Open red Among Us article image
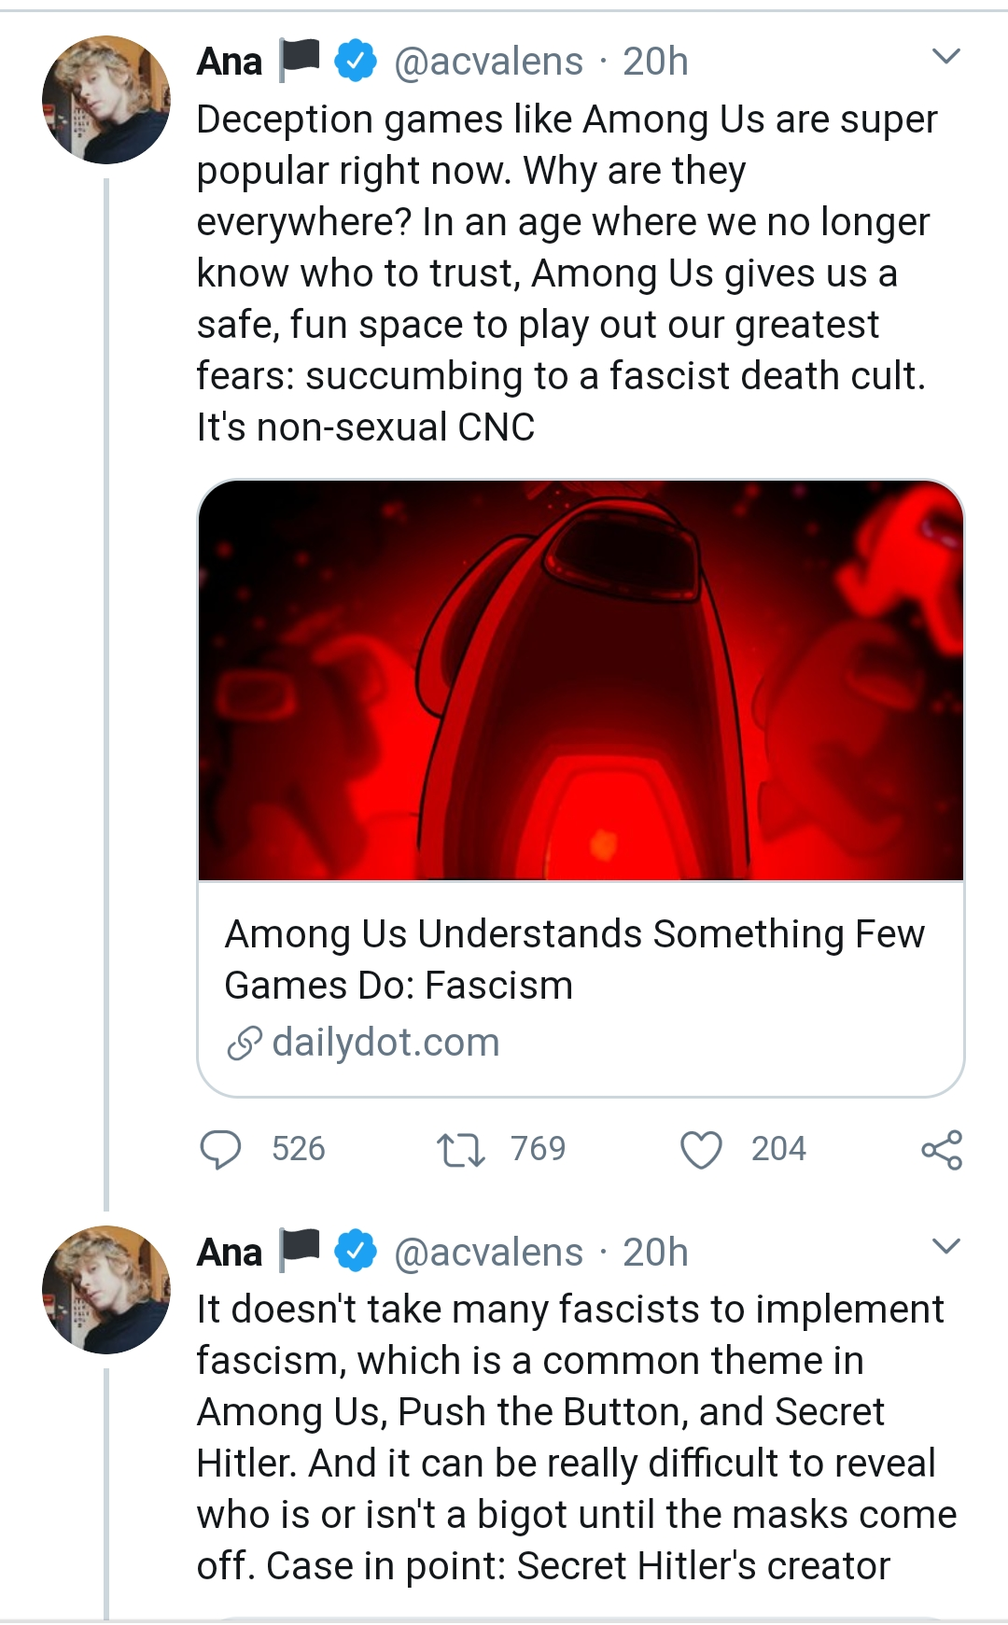Viewport: 1008px width, 1625px height. (581, 680)
